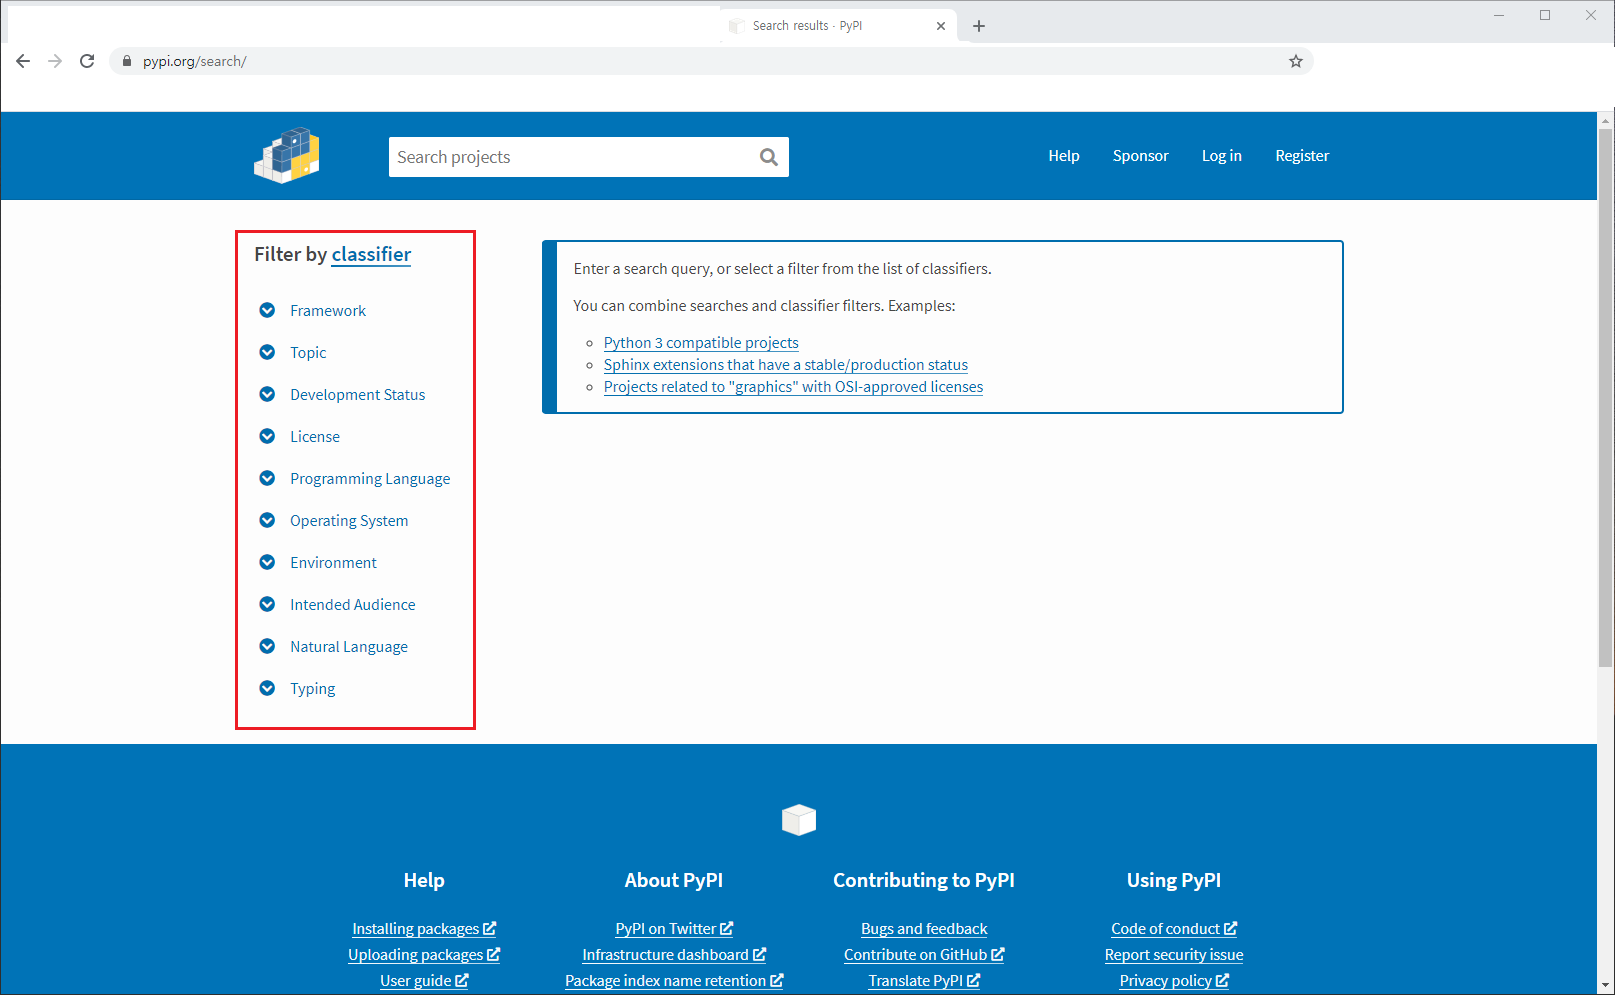Screen dimensions: 1615x995
Task: Open Installing packages footer link
Action: (424, 929)
